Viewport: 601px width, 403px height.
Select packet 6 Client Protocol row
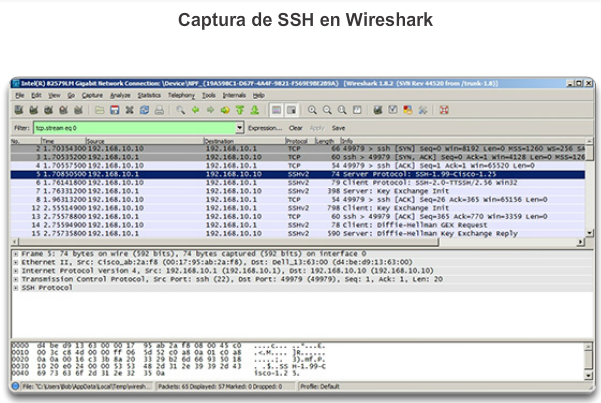tap(298, 183)
